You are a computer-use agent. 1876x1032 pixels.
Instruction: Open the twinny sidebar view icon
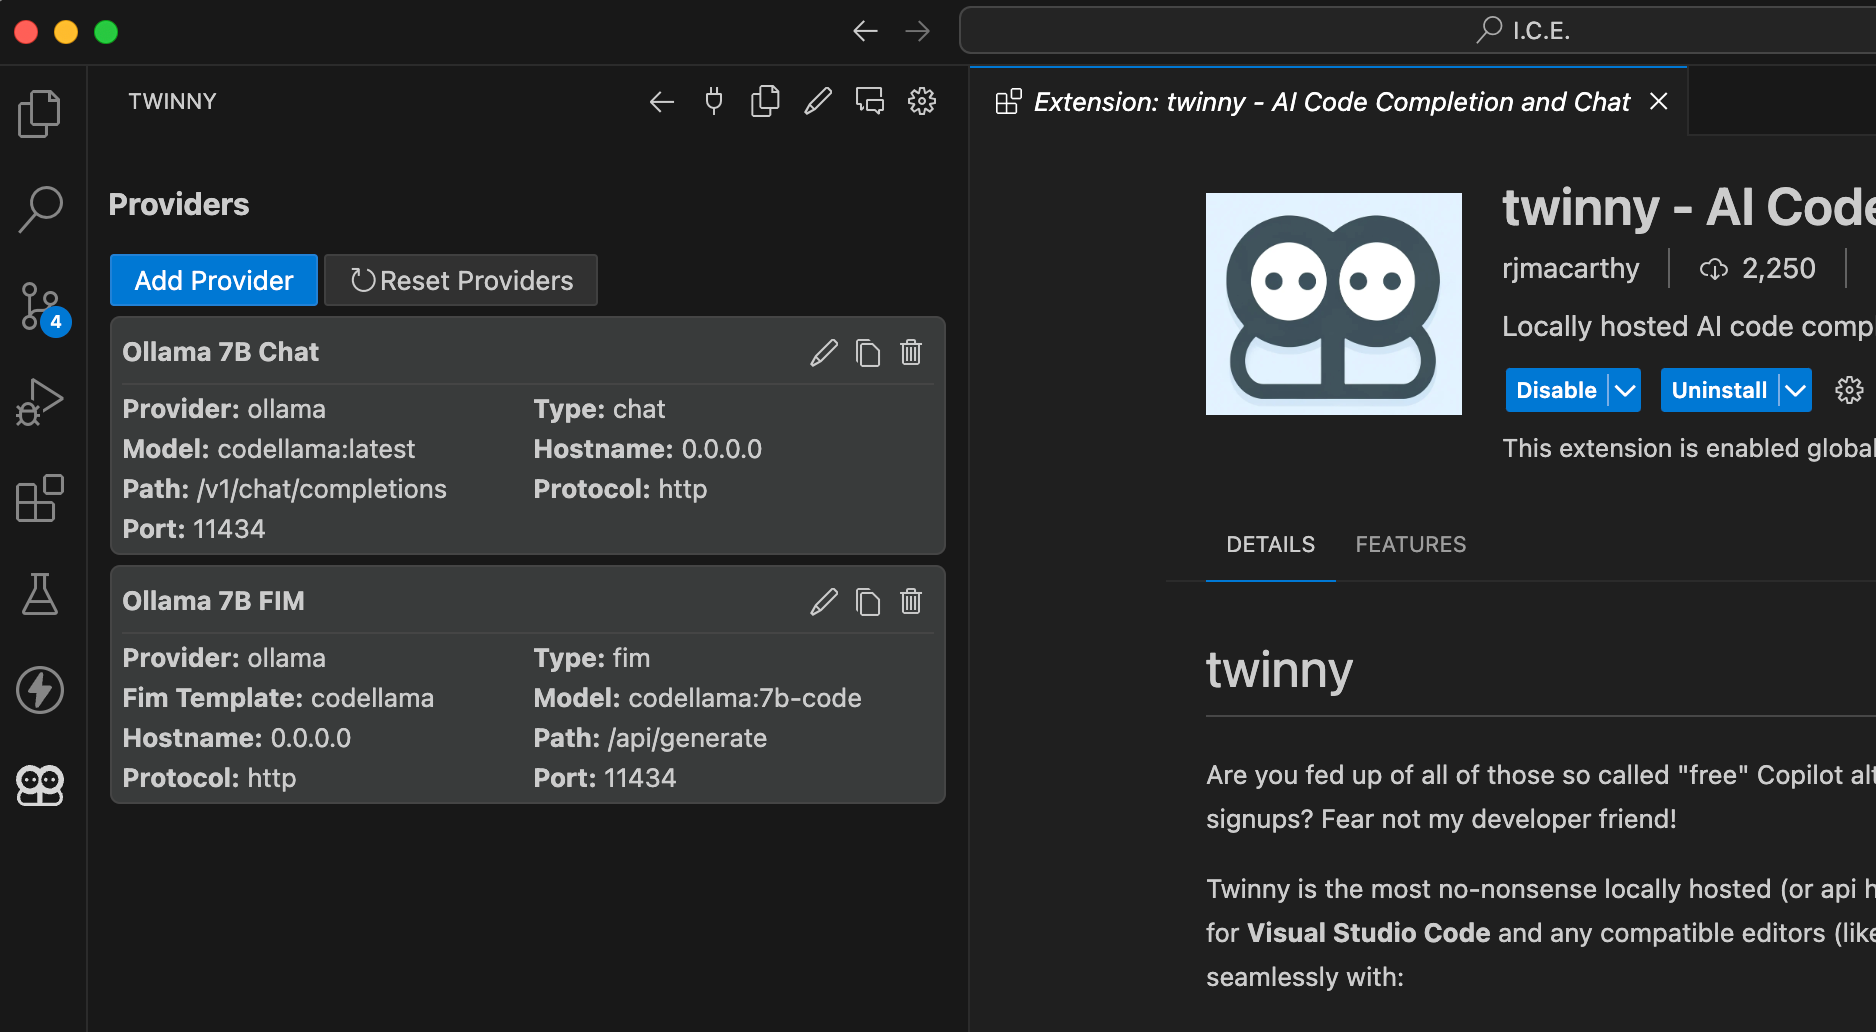pos(40,786)
